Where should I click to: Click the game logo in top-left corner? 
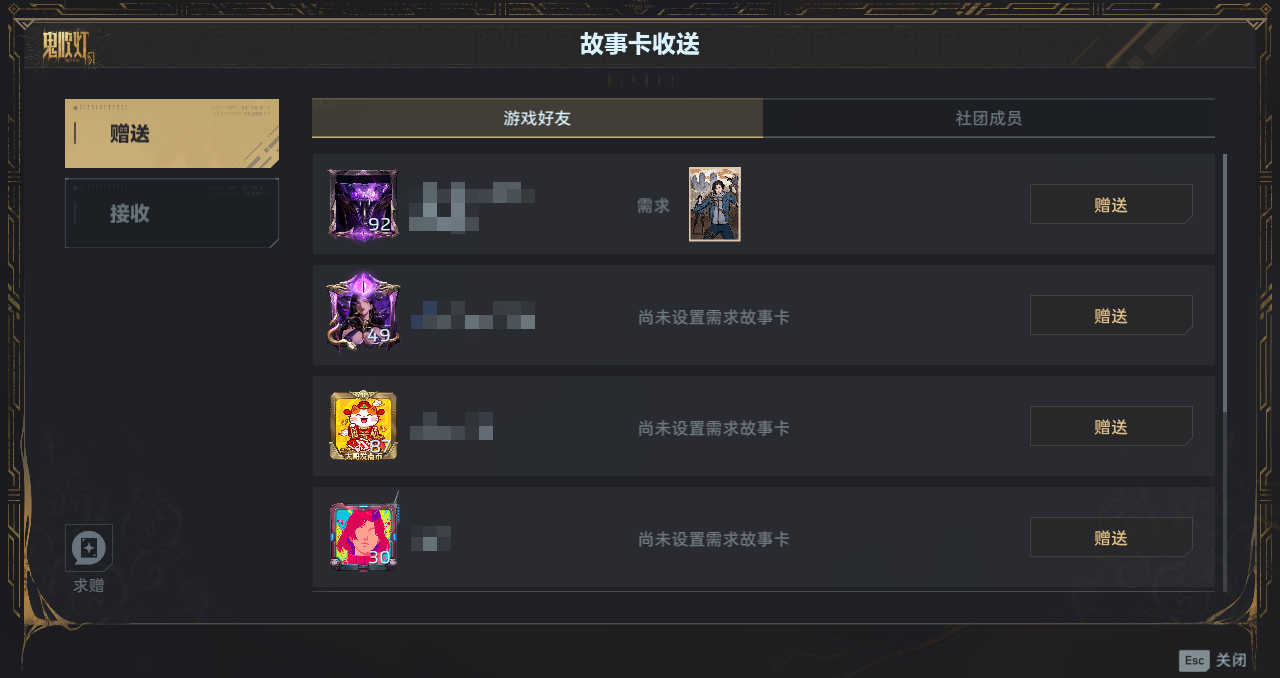pos(69,46)
